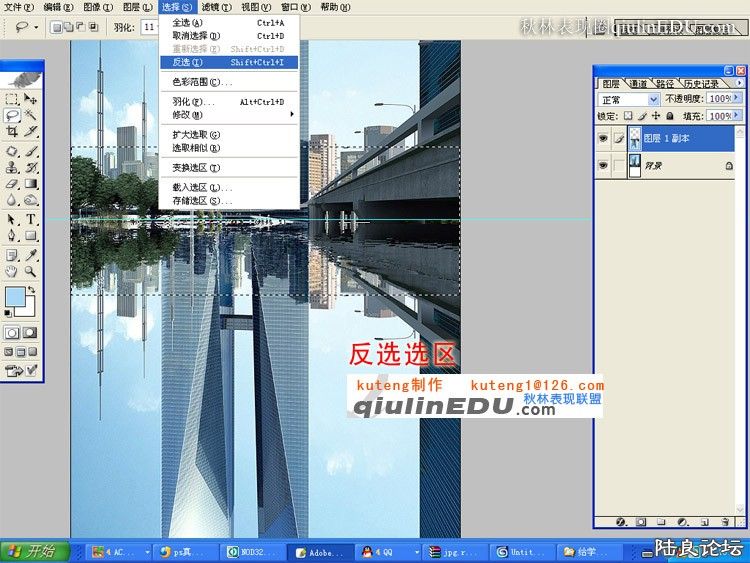Toggle visibility of the 背景 layer
The image size is (750, 563).
coord(603,166)
